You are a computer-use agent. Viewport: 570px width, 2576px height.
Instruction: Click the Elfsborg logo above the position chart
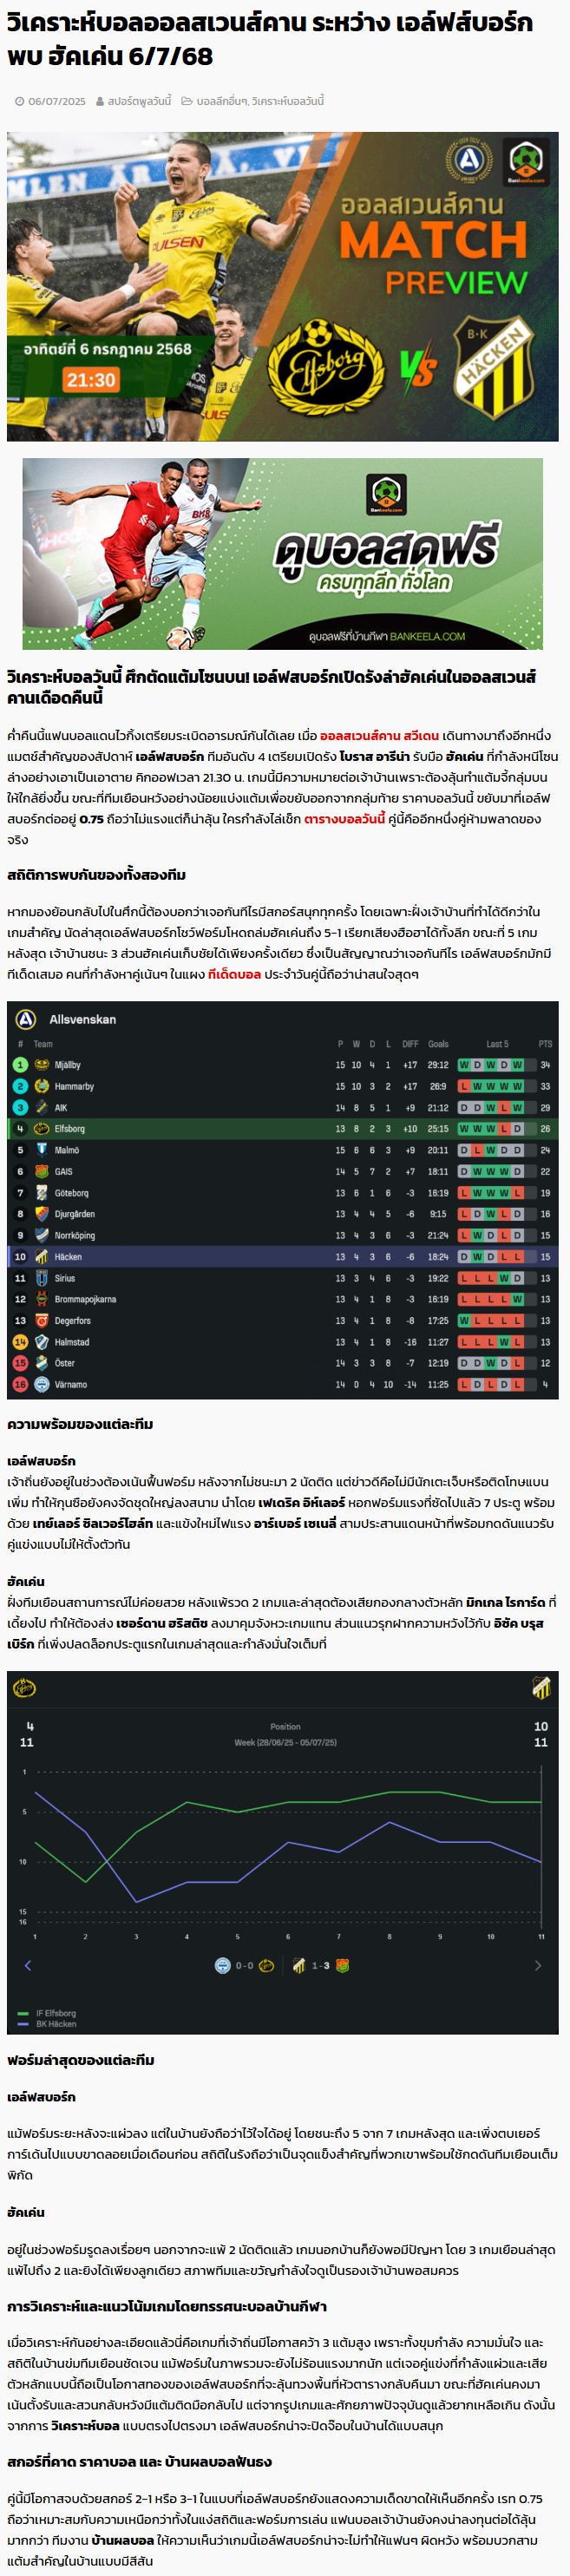(x=24, y=1689)
